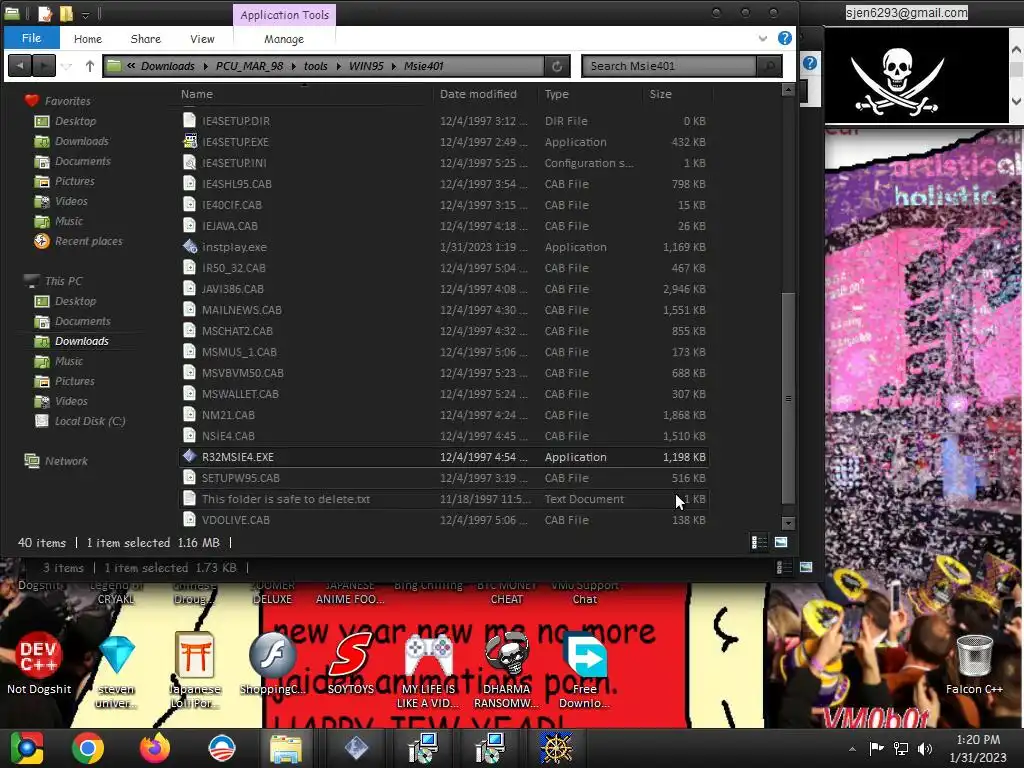This screenshot has height=768, width=1024.
Task: Switch to the Home ribbon tab
Action: point(88,39)
